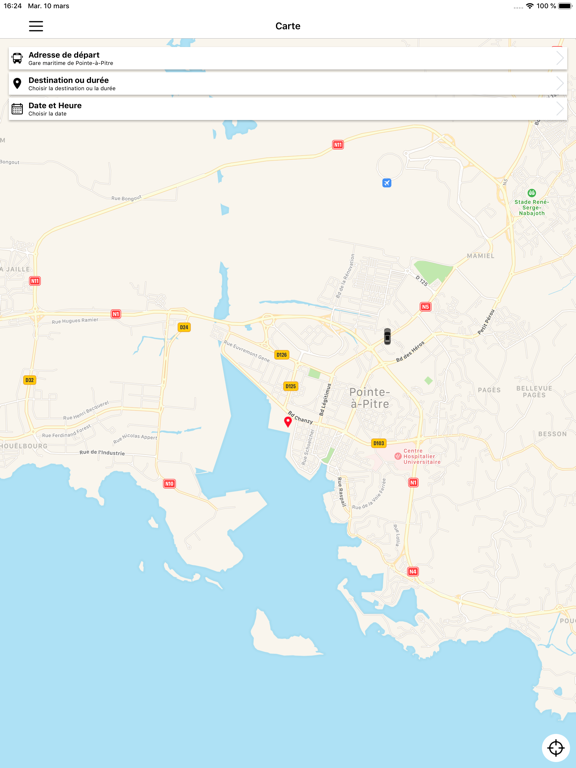Tap the D126 road shield
This screenshot has width=576, height=768.
(281, 355)
